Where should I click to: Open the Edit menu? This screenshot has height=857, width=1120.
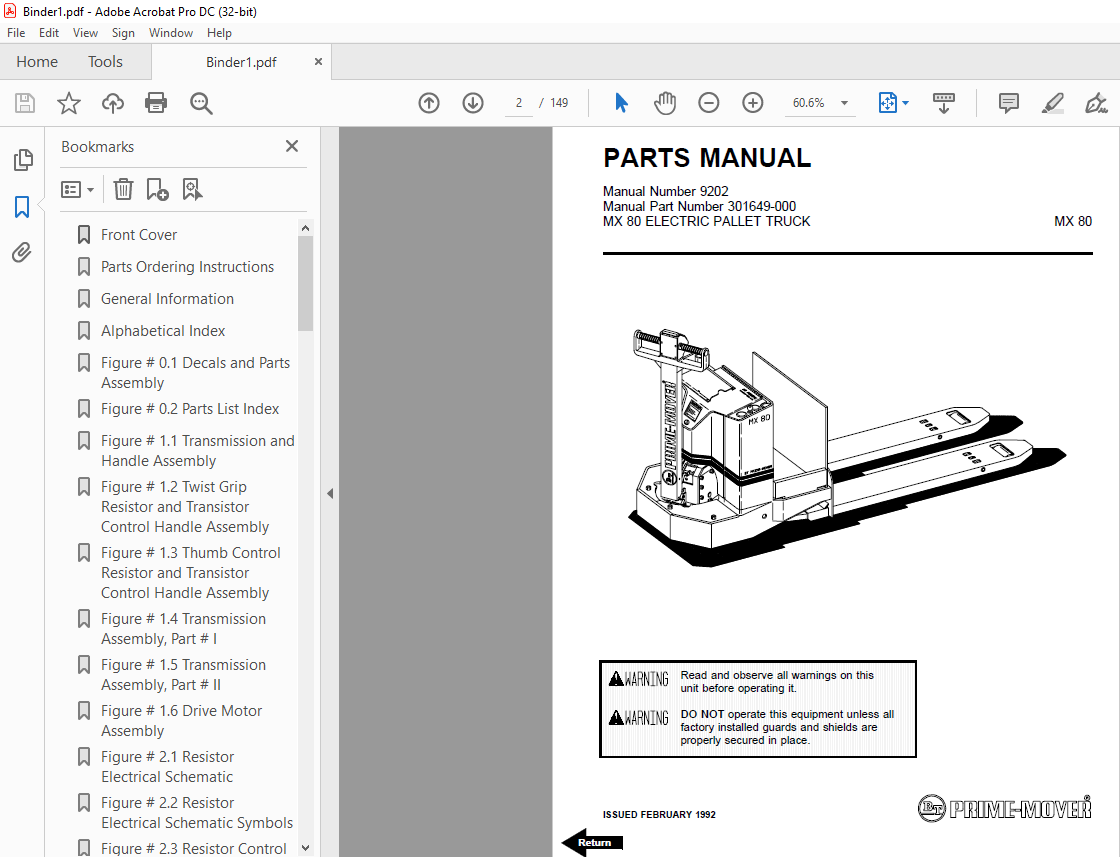pyautogui.click(x=49, y=33)
